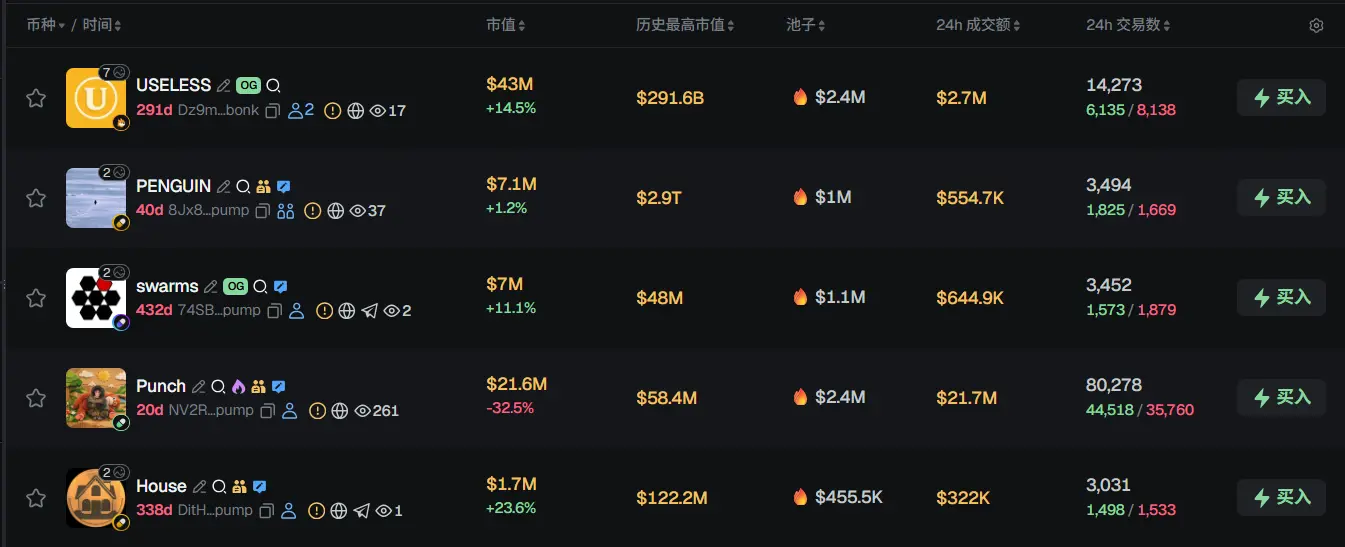
Task: Click warning alert icon on Punch row
Action: pos(317,411)
